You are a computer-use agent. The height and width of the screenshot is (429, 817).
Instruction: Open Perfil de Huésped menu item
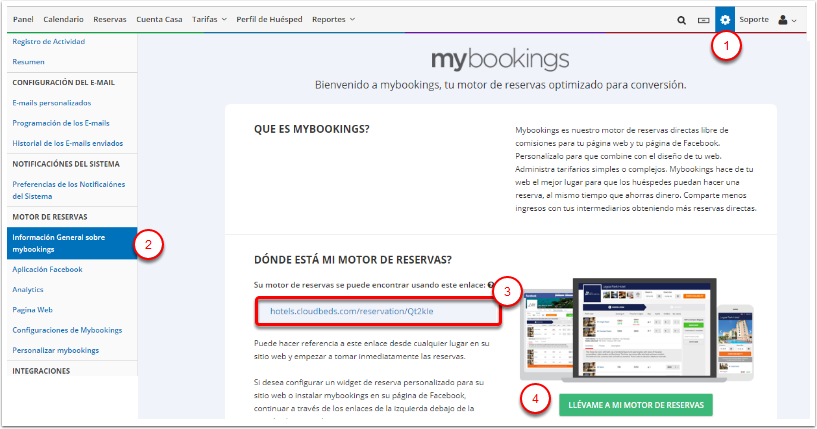tap(269, 19)
